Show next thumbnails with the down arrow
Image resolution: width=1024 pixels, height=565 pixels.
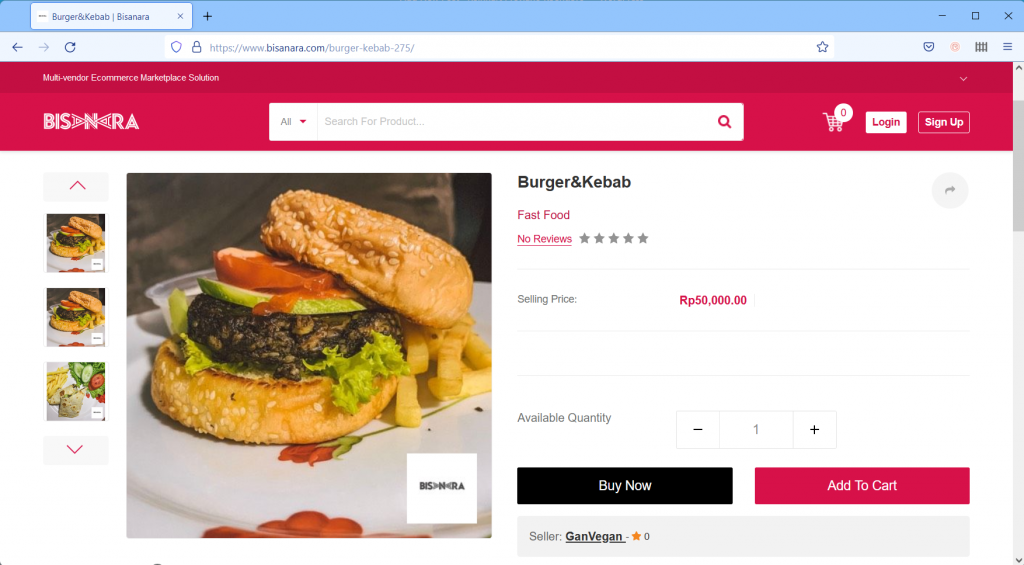tap(76, 449)
